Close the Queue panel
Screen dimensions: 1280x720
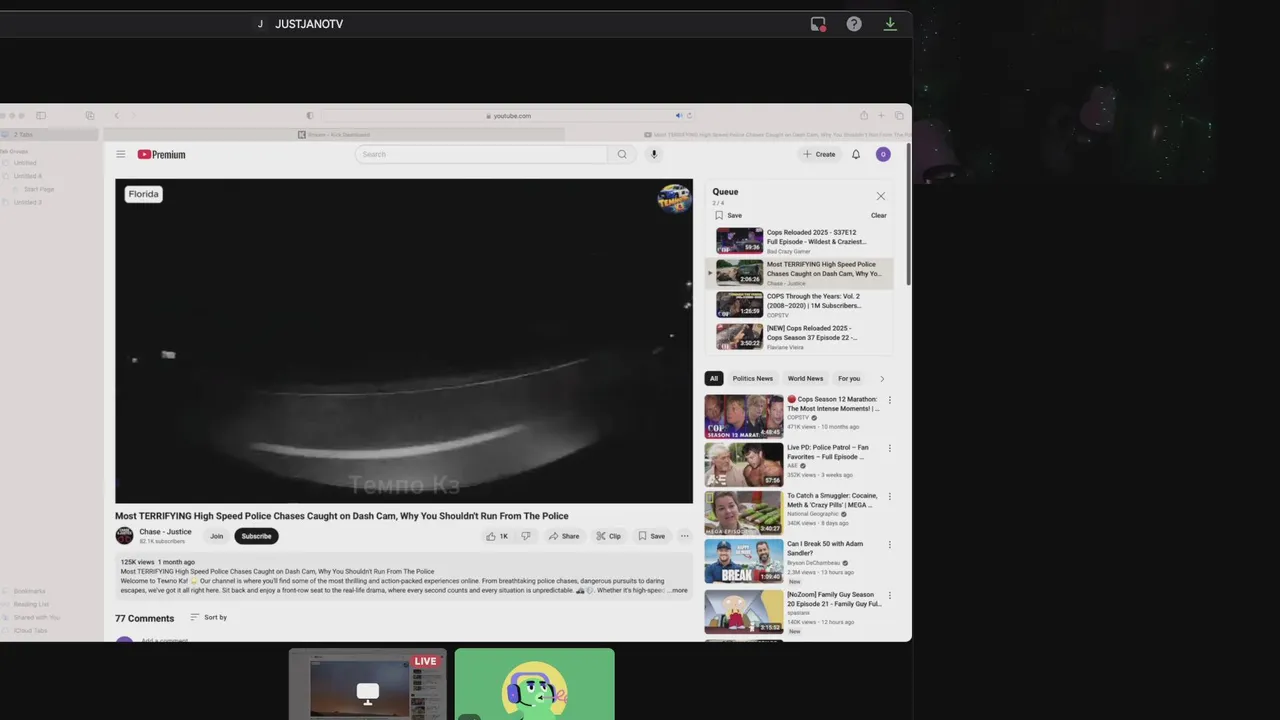pyautogui.click(x=880, y=196)
